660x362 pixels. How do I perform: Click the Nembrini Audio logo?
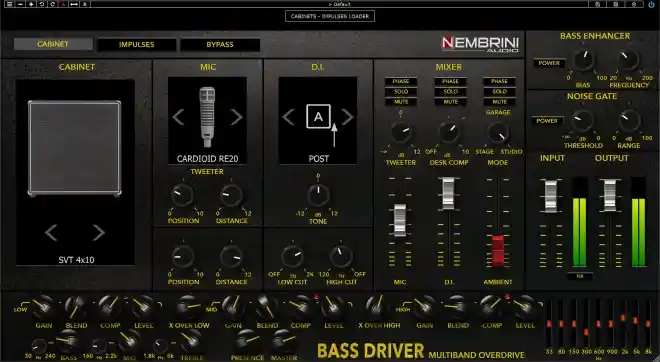point(480,44)
